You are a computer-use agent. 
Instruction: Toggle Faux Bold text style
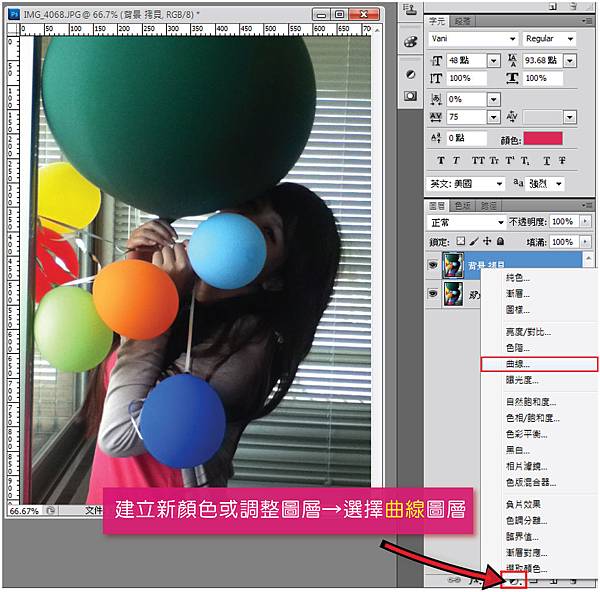click(441, 161)
